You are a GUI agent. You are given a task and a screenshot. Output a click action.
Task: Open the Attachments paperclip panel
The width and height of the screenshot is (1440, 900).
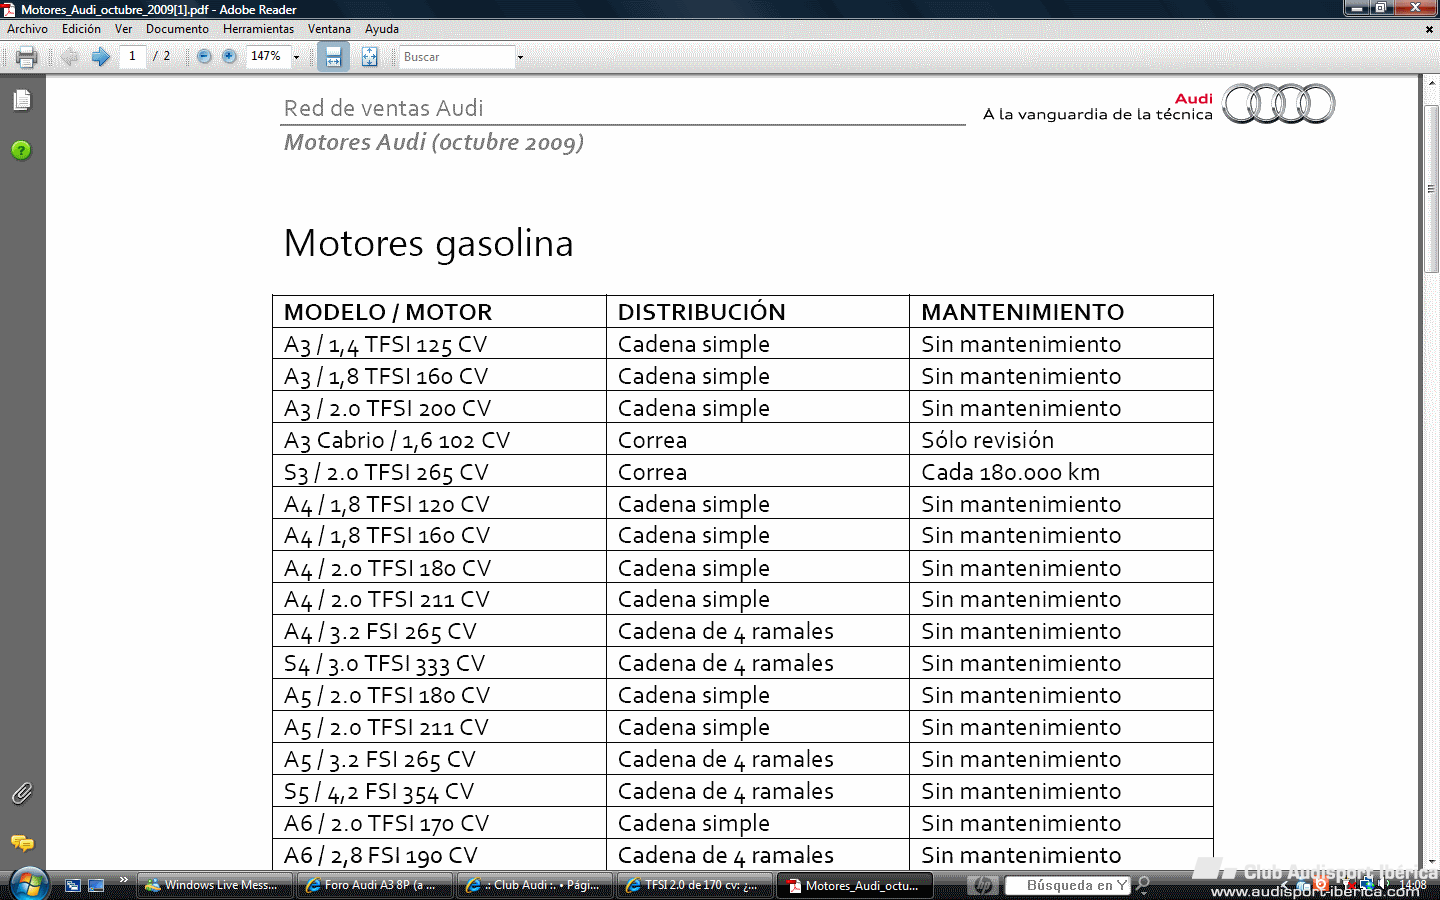point(22,794)
